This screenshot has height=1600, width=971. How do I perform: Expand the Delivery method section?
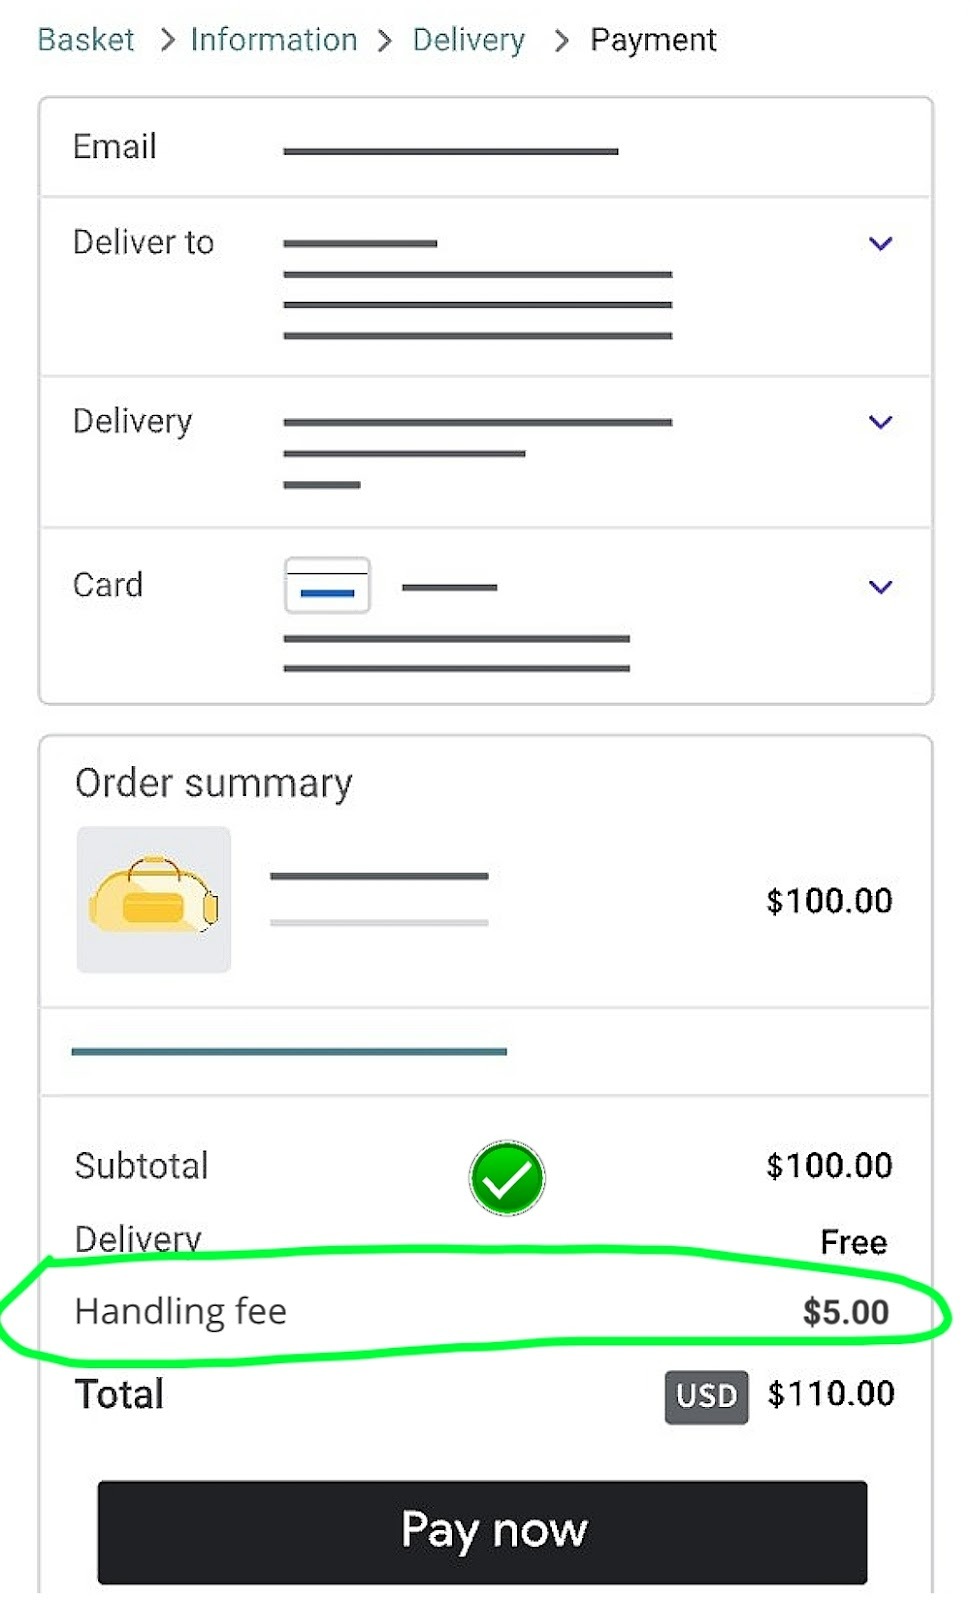point(880,422)
